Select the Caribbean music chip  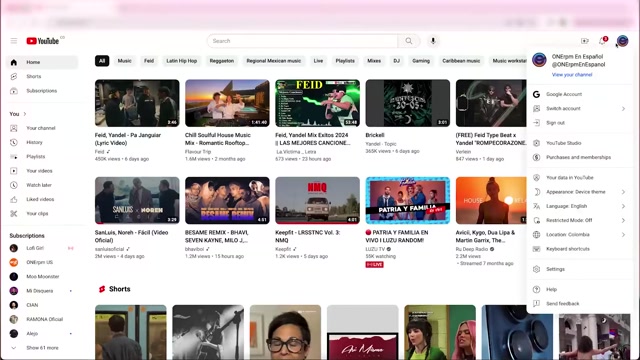(x=461, y=61)
